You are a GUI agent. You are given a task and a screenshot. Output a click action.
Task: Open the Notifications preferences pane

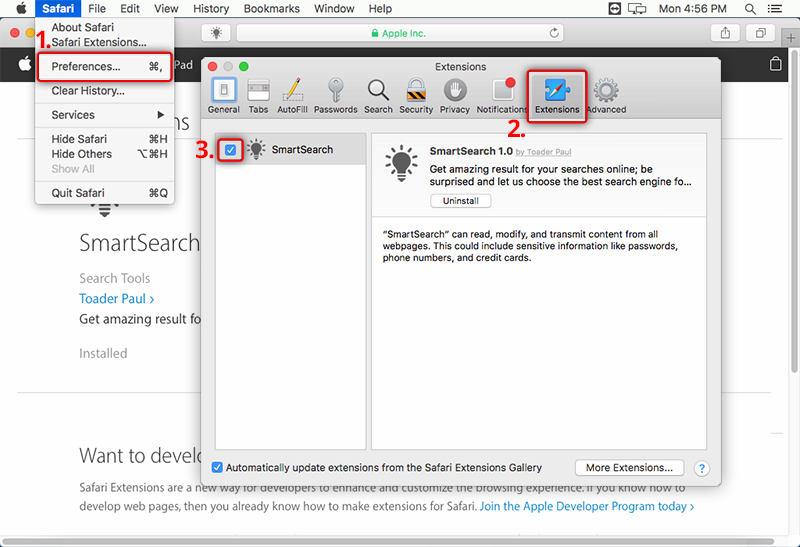click(502, 96)
